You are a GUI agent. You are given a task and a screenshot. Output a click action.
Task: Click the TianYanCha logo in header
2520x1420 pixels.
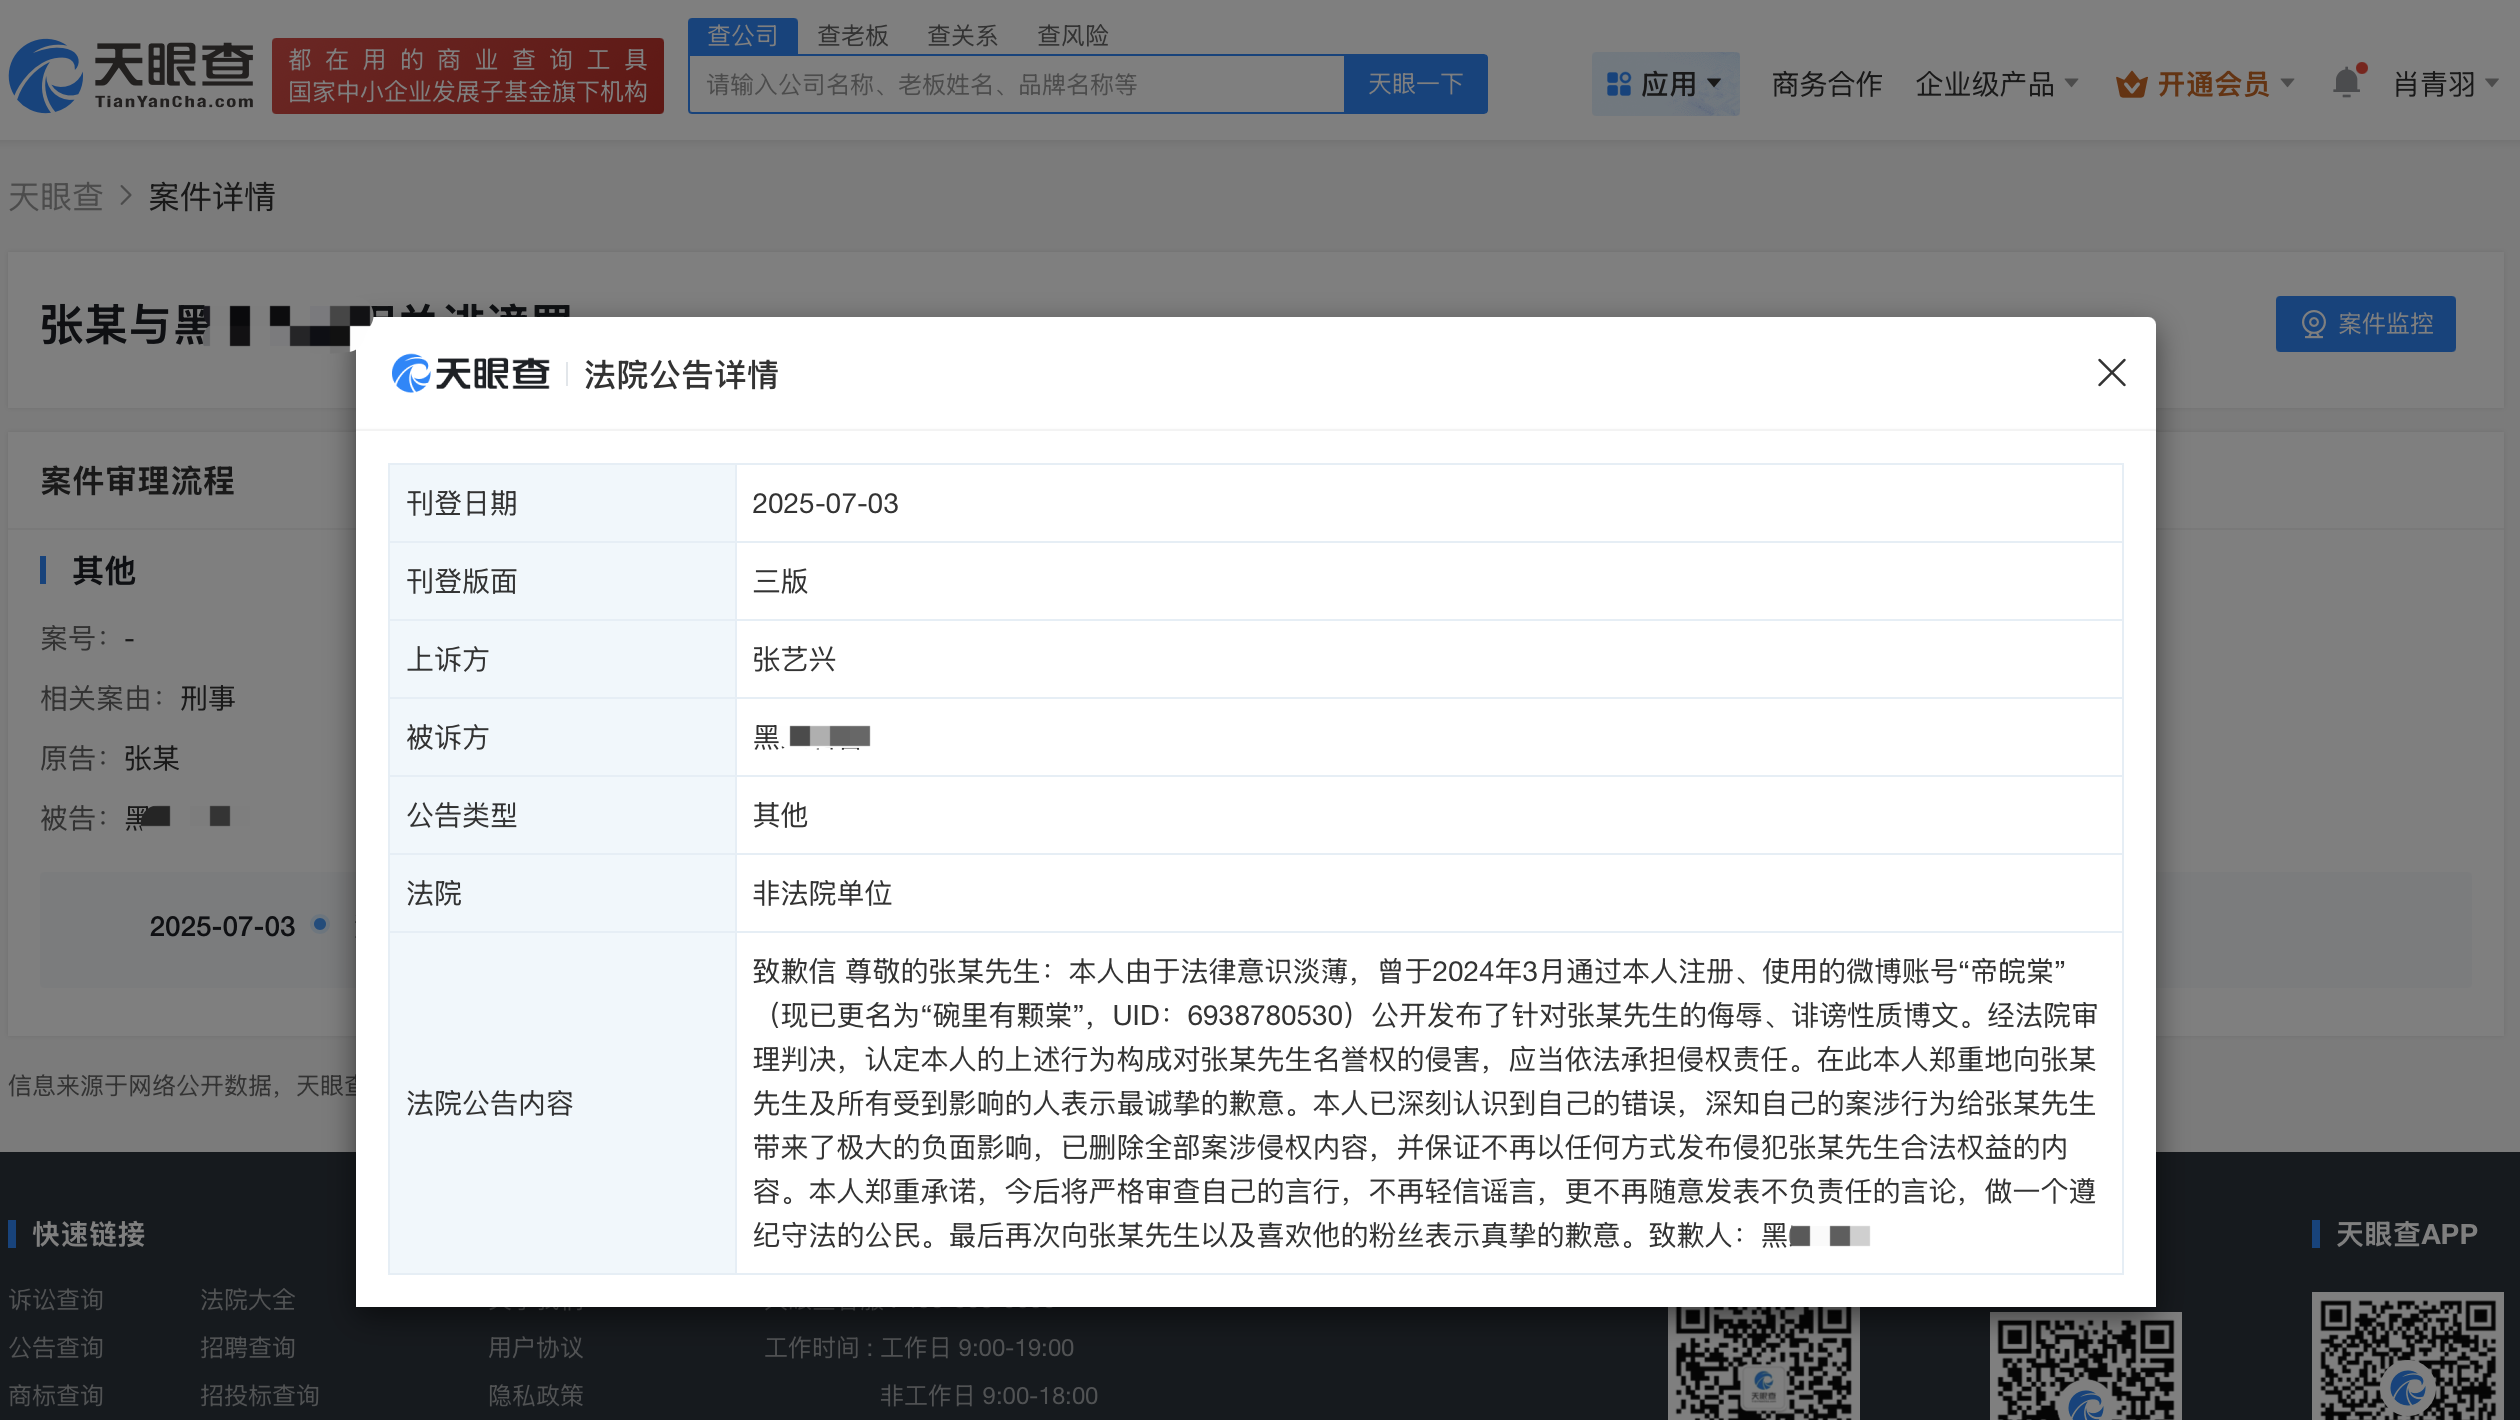pos(131,76)
